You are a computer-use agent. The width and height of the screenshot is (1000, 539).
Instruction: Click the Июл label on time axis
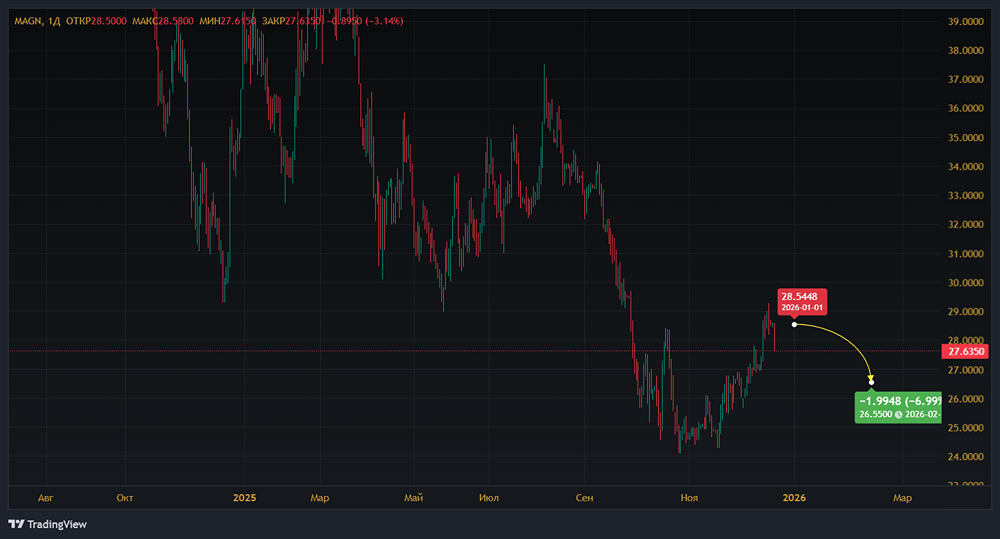tap(489, 498)
